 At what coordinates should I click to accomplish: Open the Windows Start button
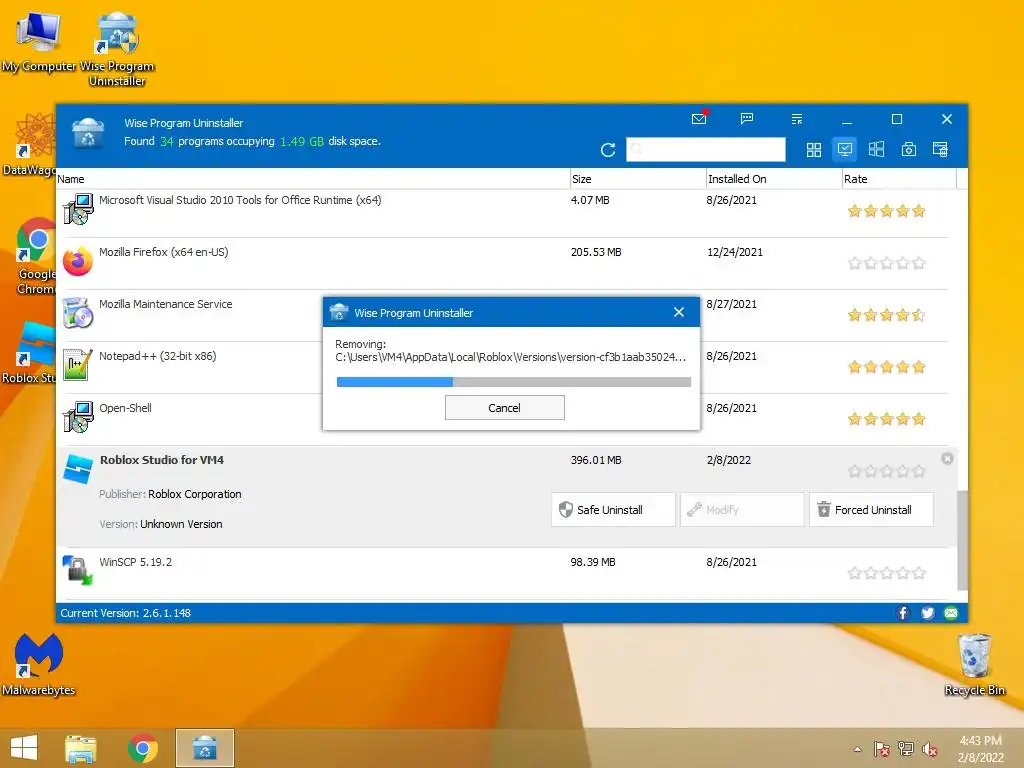[24, 748]
